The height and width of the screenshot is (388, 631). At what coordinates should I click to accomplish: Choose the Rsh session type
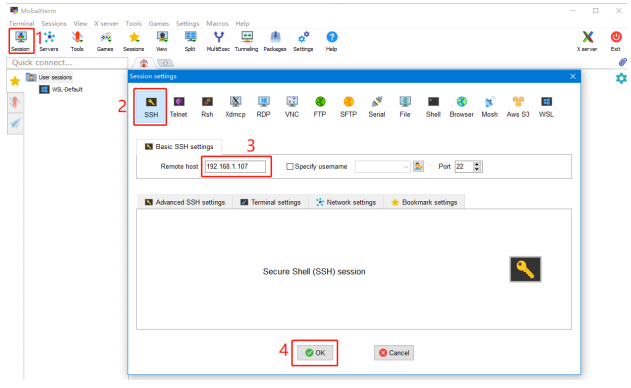207,107
